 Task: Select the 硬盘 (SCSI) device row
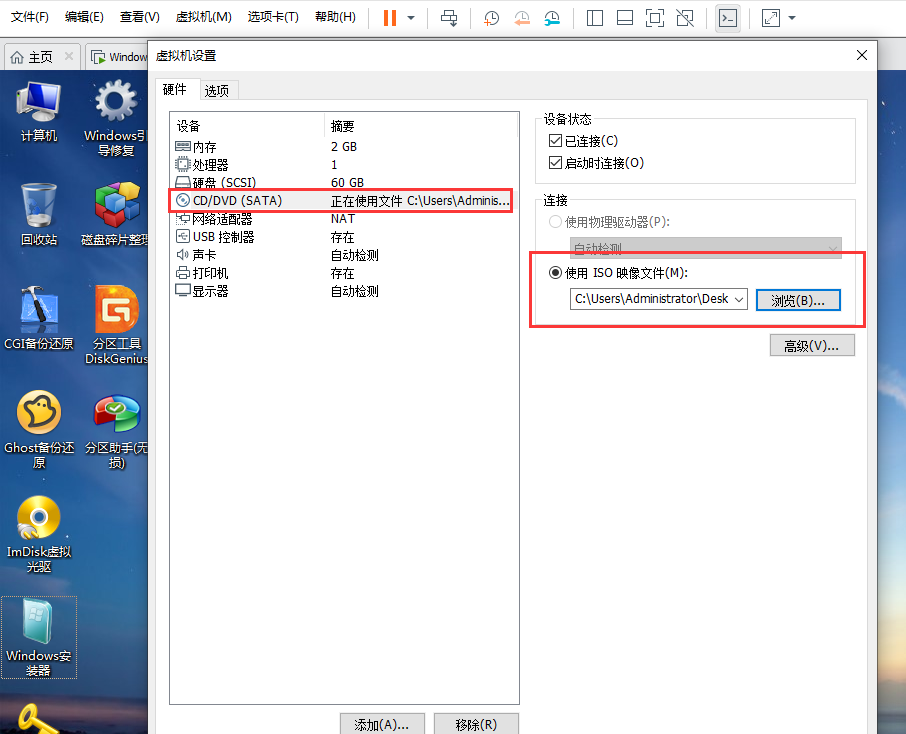coord(343,183)
